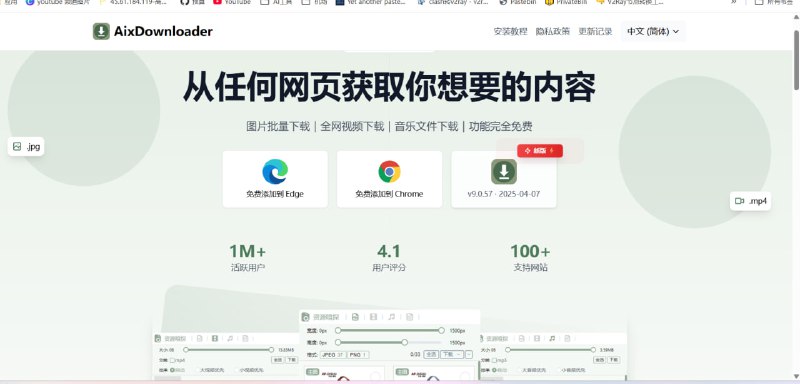
Task: Click the subtitle 图片批量下载 text
Action: point(278,126)
